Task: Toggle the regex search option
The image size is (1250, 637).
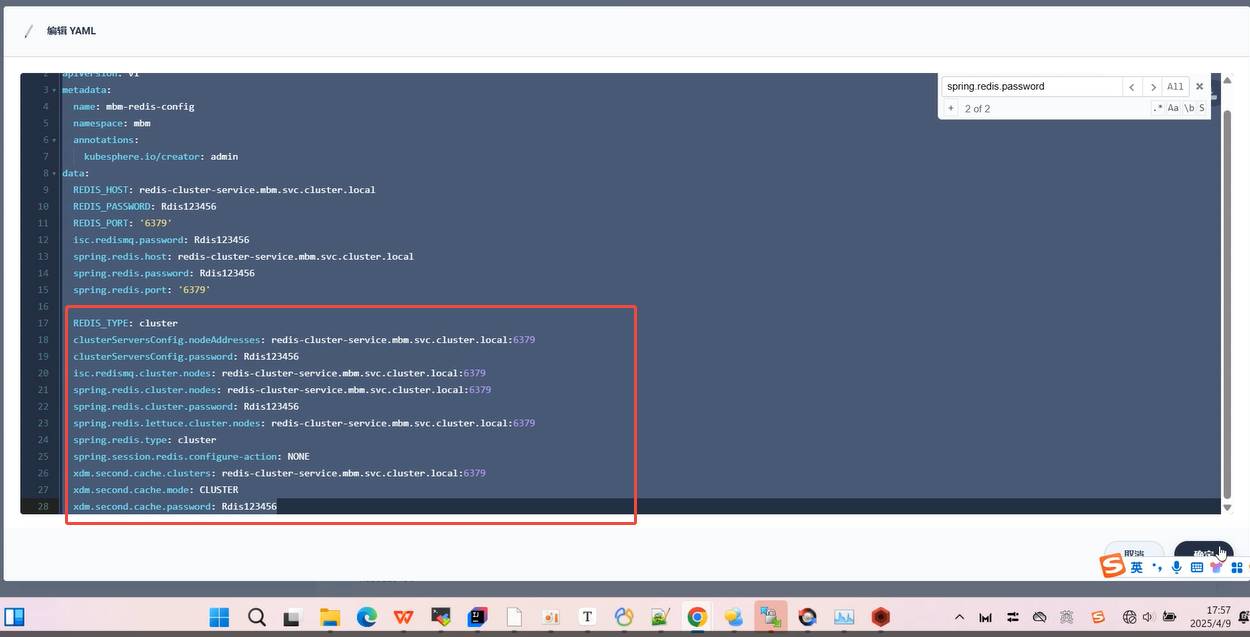Action: (x=1158, y=108)
